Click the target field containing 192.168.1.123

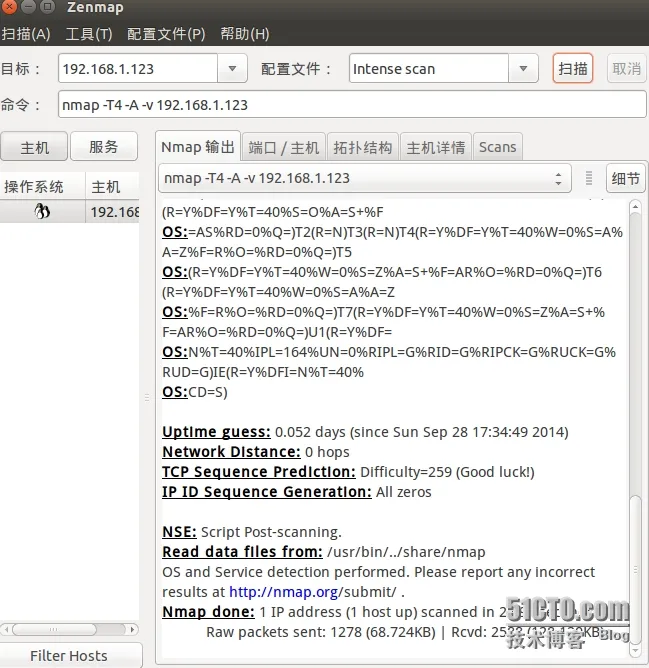pyautogui.click(x=138, y=68)
